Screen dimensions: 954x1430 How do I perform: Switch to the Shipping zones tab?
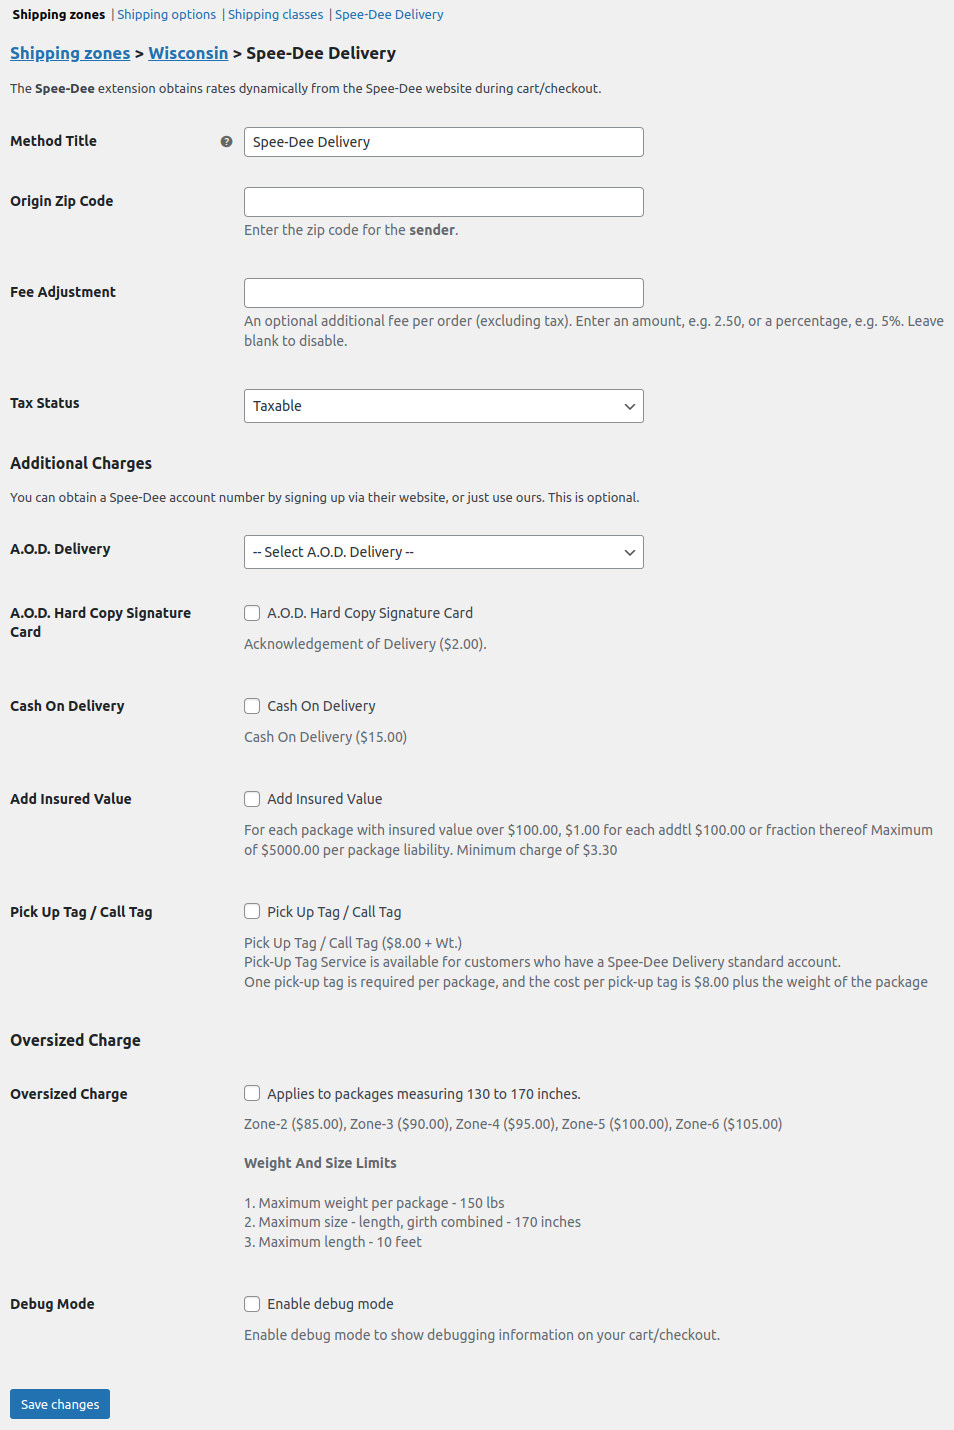(56, 14)
